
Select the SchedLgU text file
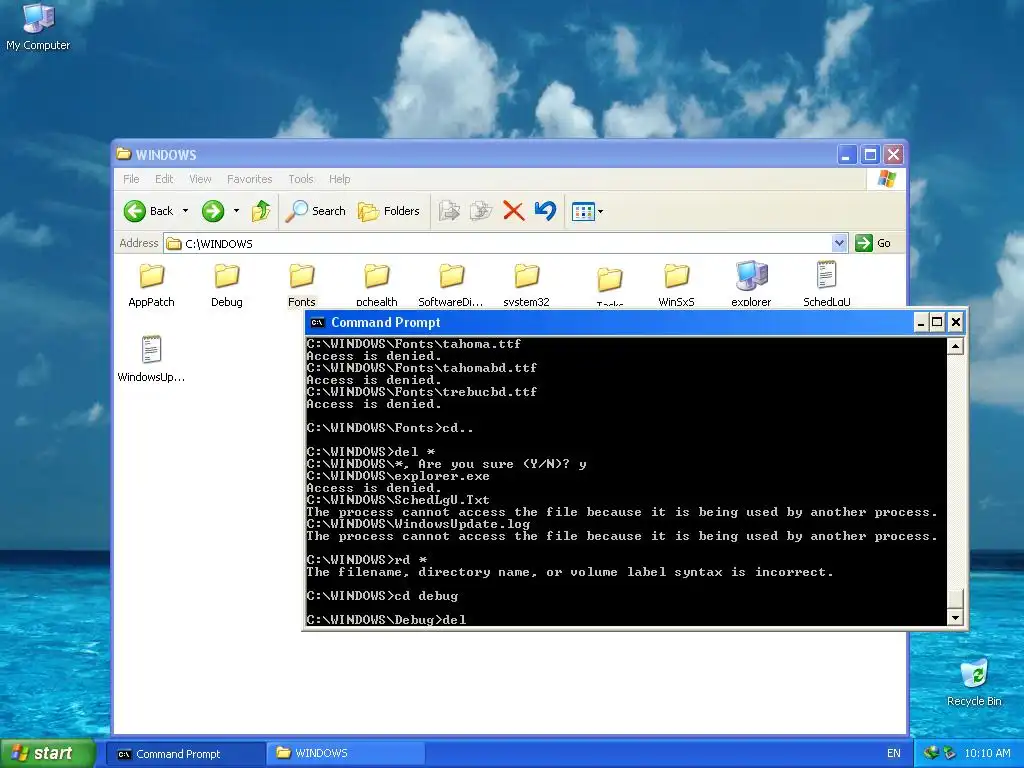point(827,285)
